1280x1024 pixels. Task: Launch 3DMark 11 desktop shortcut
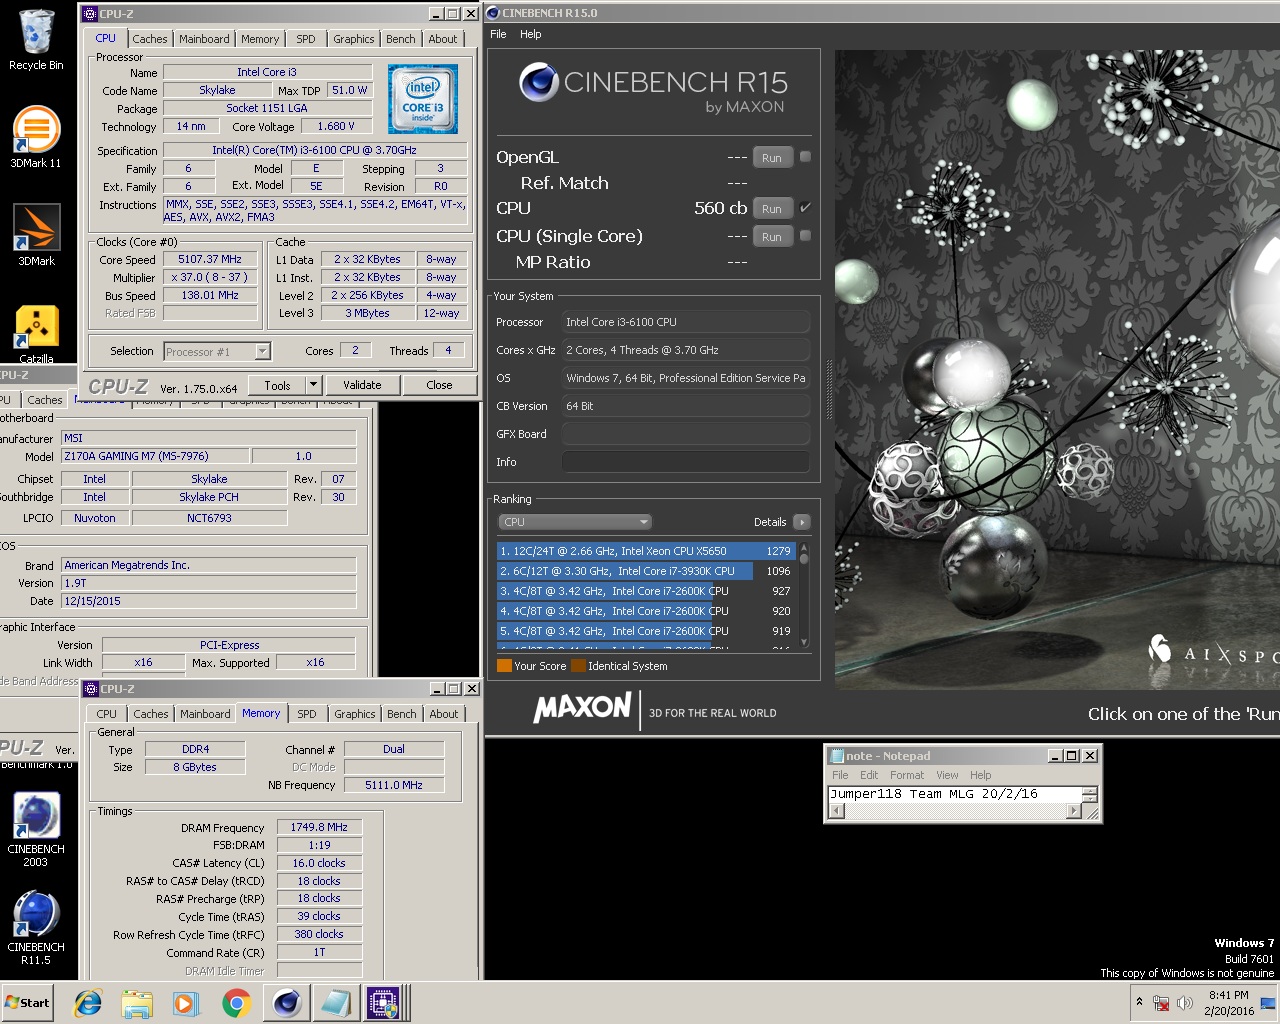pos(36,137)
